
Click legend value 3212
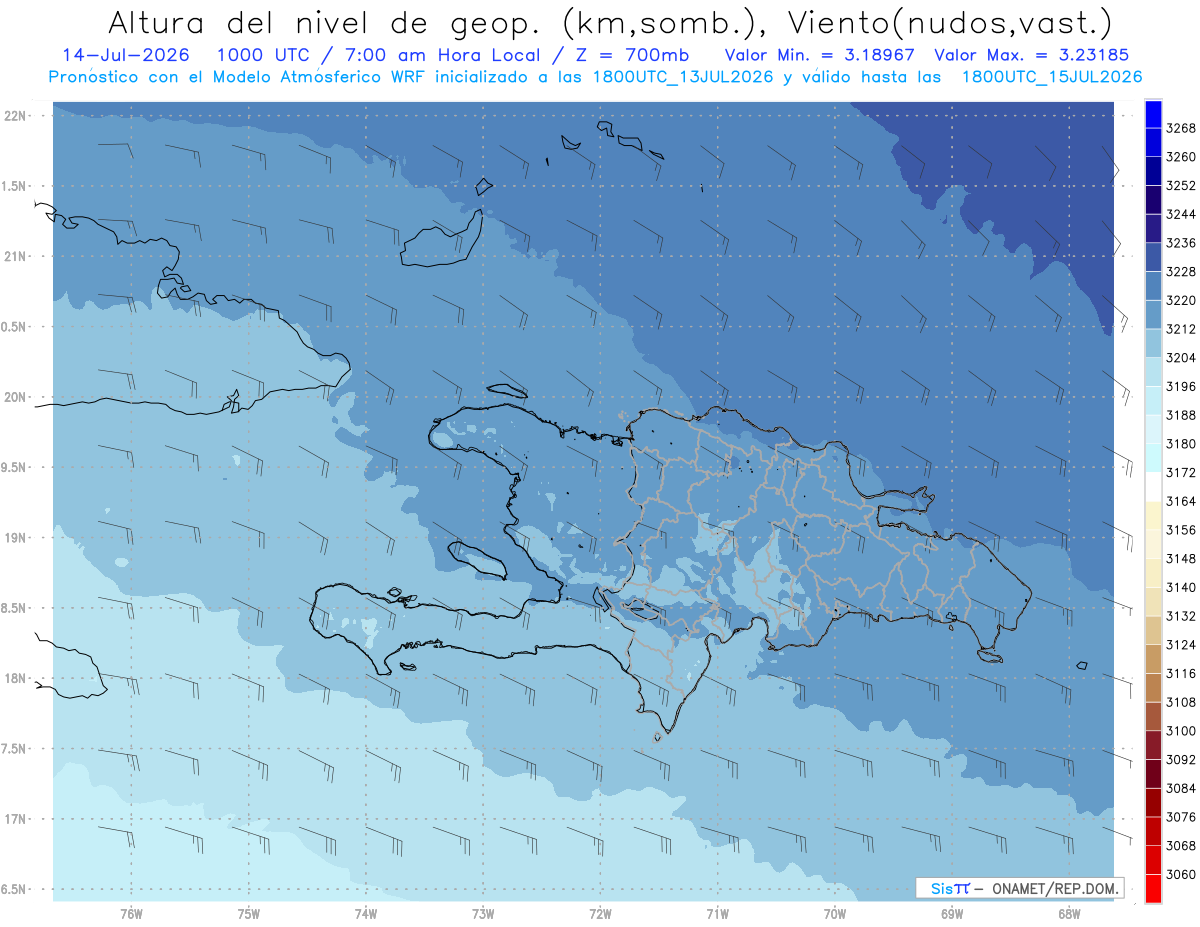click(1180, 329)
